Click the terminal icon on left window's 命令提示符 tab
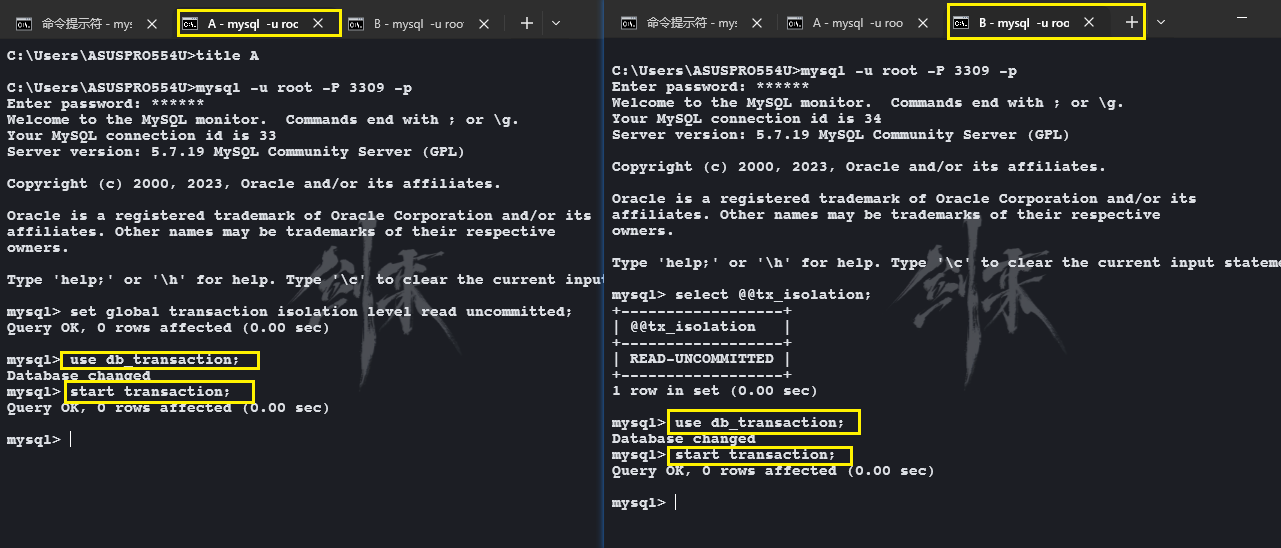Image resolution: width=1281 pixels, height=548 pixels. 23,23
